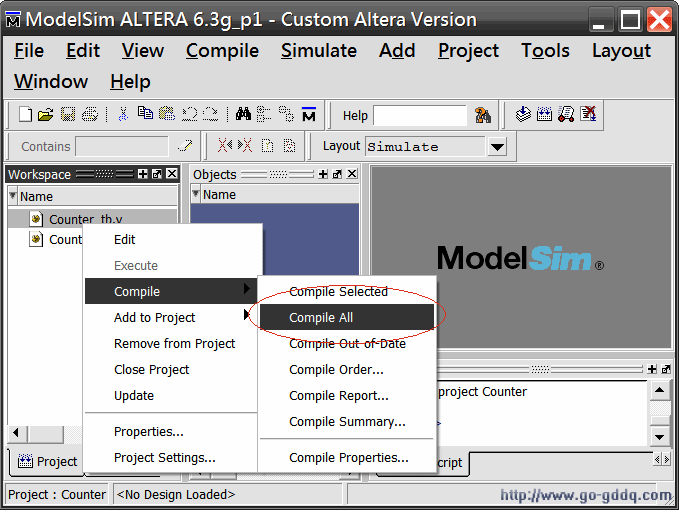Click the Redo arrow icon
680x510 pixels.
click(211, 114)
